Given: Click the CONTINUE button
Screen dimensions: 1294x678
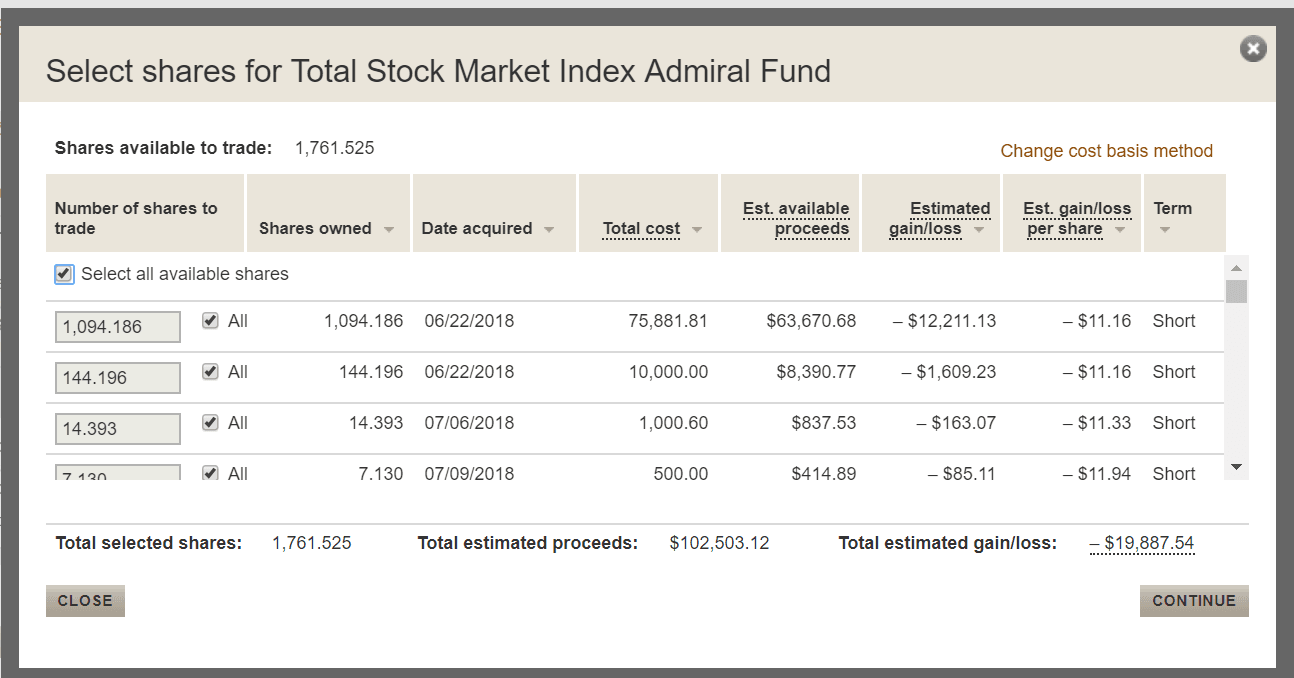Looking at the screenshot, I should 1194,601.
